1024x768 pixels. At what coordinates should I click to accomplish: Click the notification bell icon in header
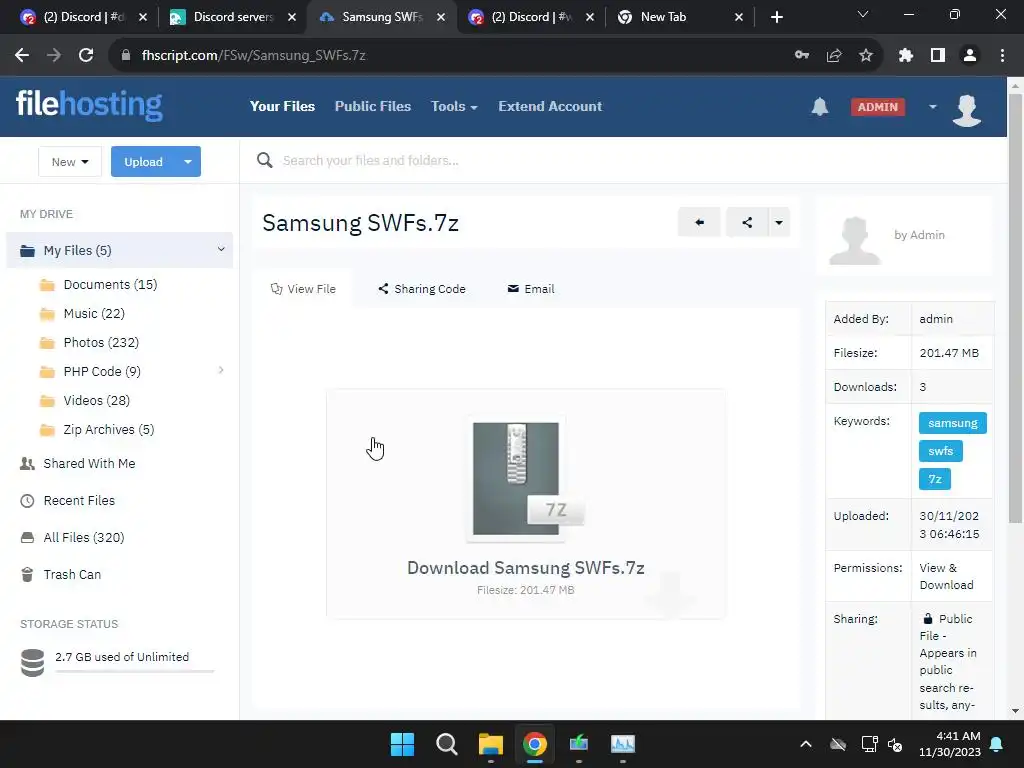pyautogui.click(x=820, y=106)
